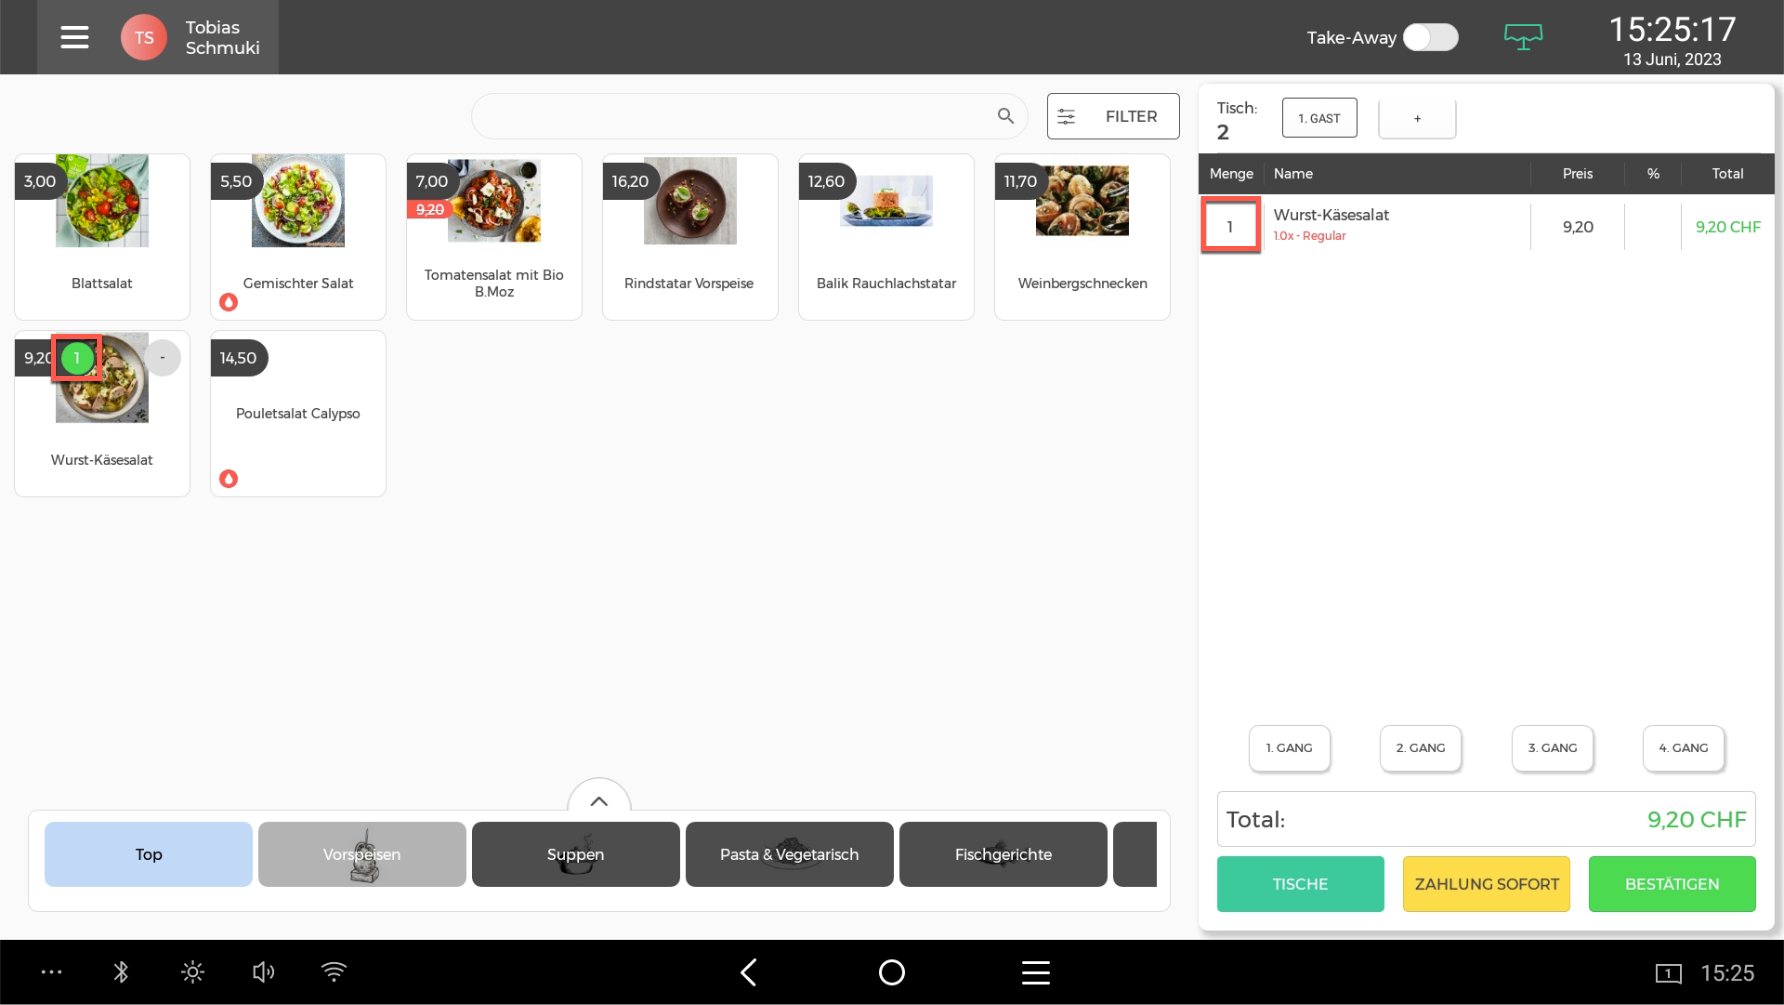
Task: Open the TISCHE tables view
Action: point(1300,884)
